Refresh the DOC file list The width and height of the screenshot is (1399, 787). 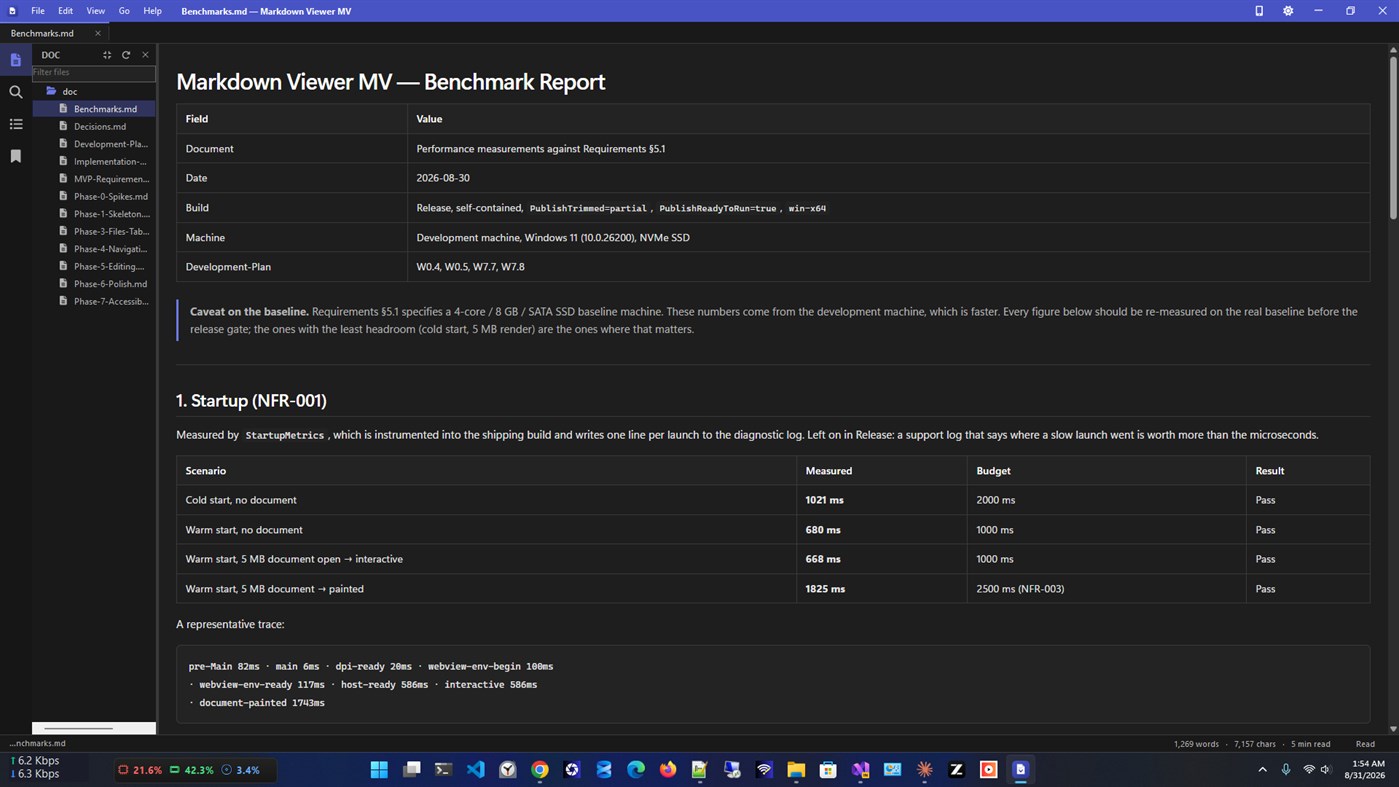click(x=126, y=55)
